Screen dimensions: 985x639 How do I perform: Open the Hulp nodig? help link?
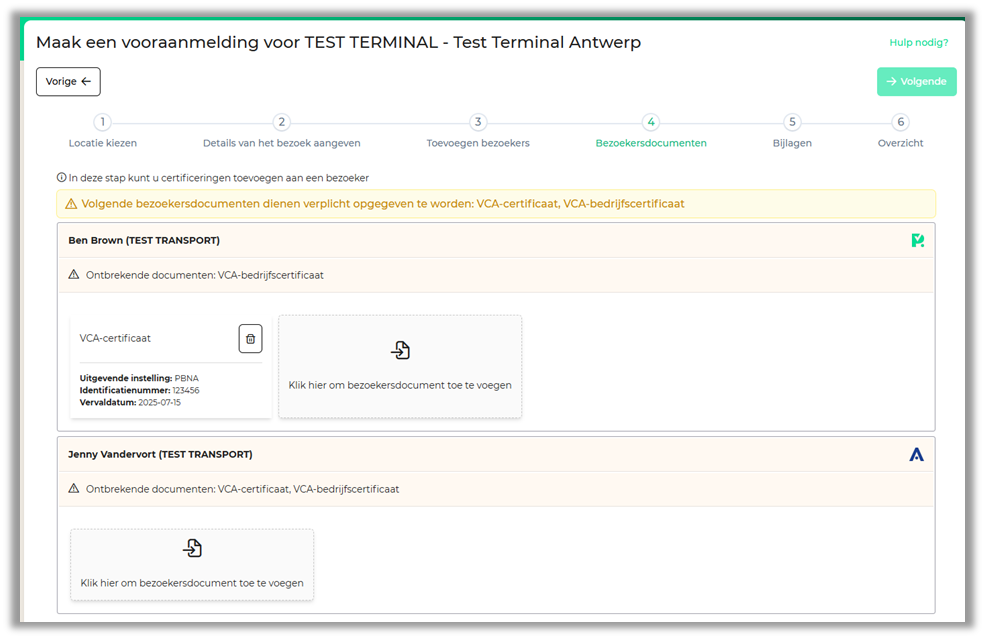click(918, 43)
